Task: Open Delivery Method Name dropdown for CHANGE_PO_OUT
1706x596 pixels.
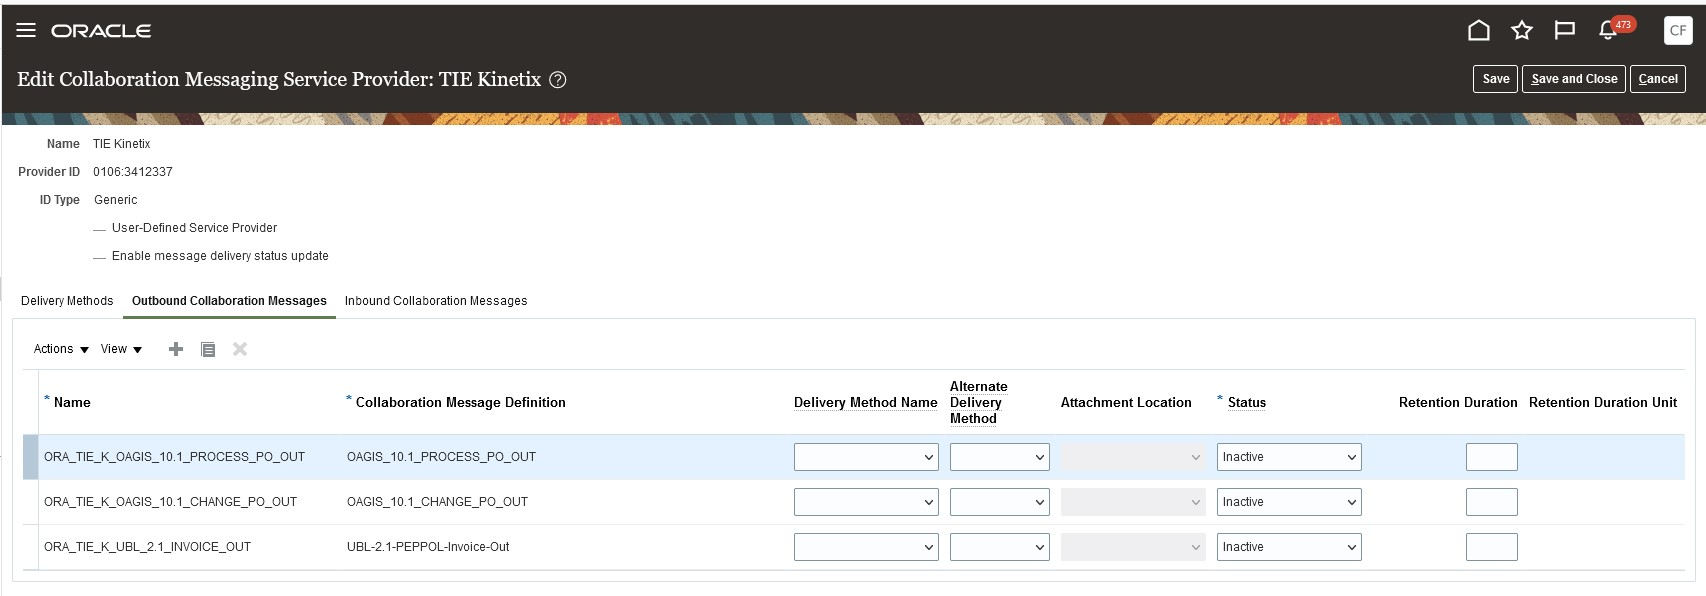Action: tap(866, 502)
